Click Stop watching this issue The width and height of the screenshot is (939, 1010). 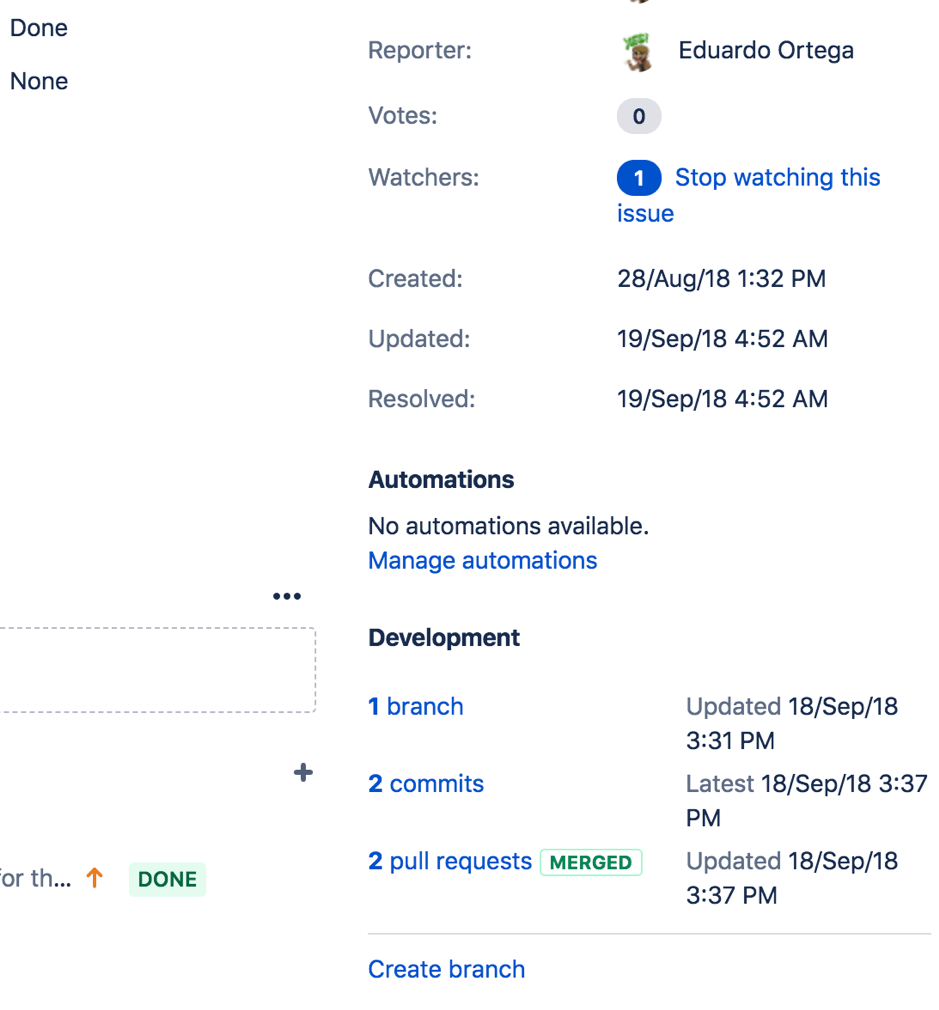[x=777, y=178]
